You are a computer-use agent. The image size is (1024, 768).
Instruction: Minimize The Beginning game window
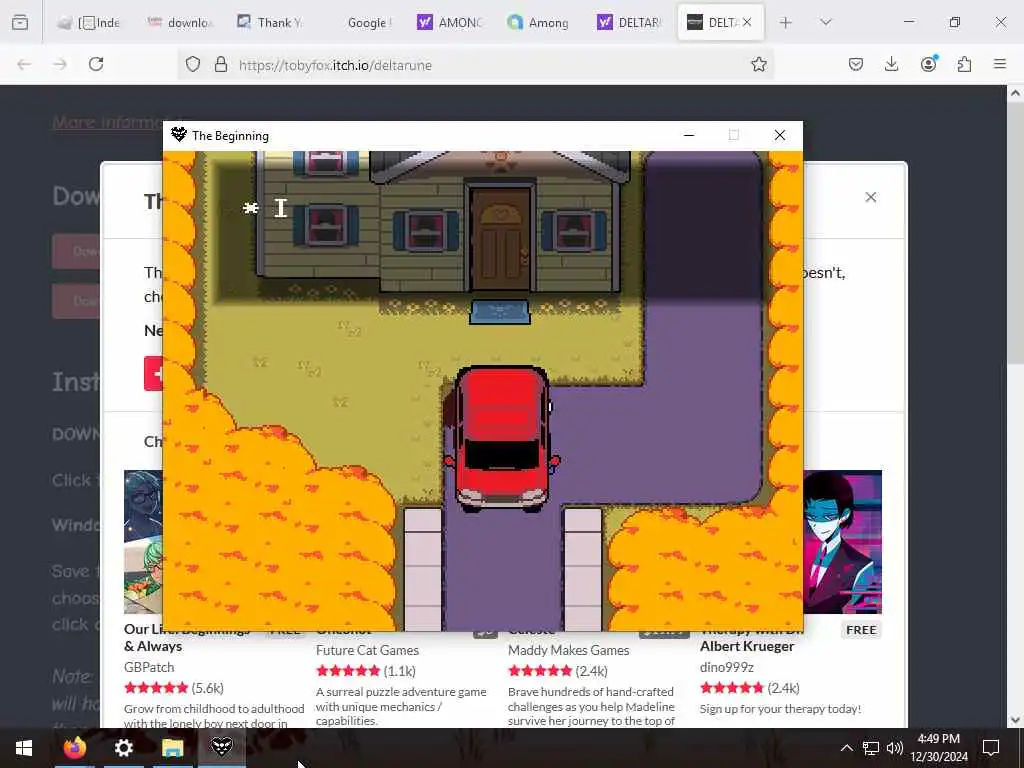pos(688,135)
